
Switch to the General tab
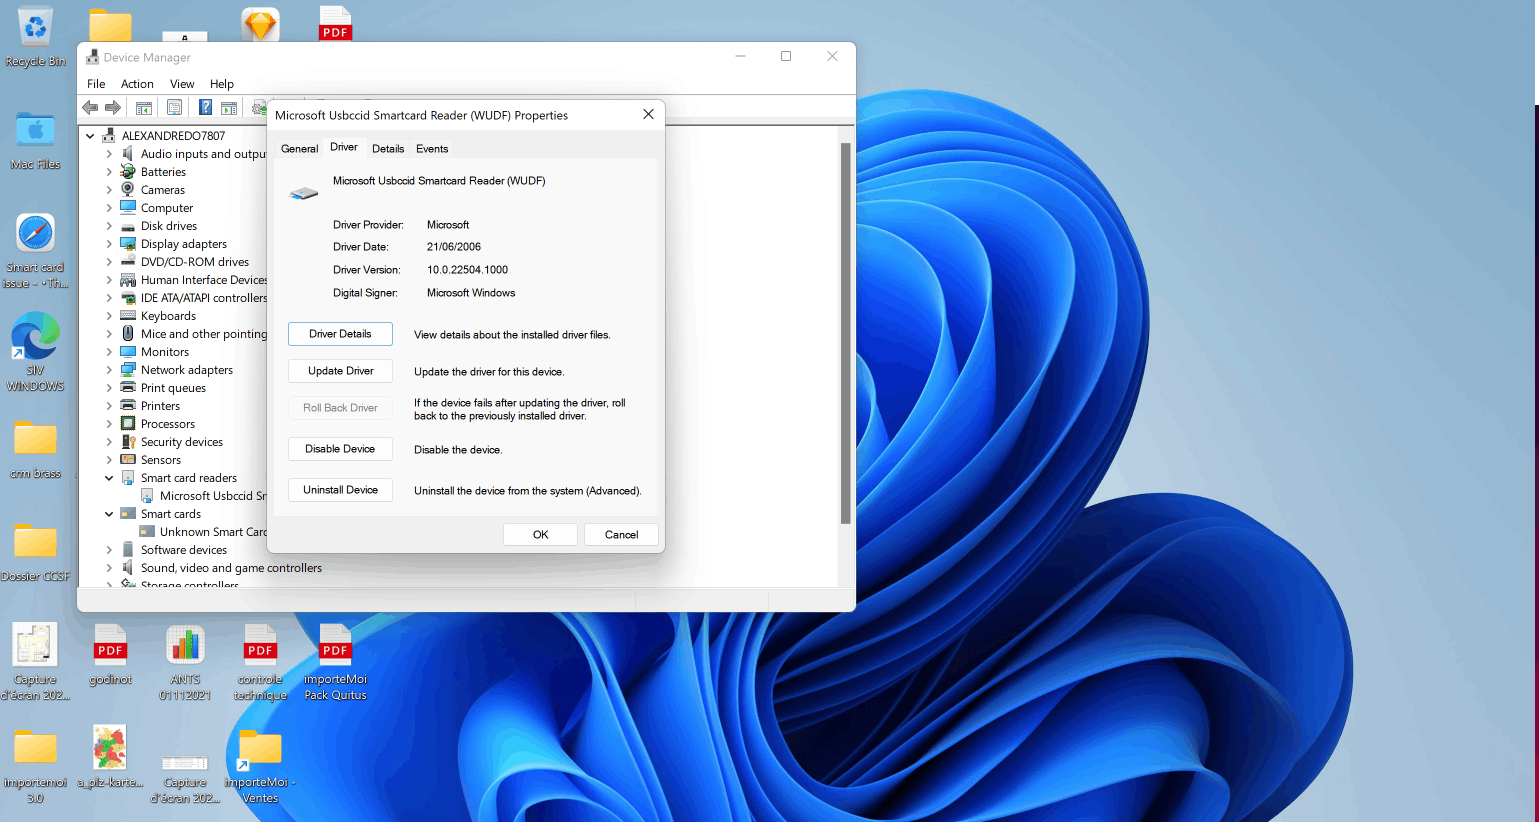coord(299,148)
